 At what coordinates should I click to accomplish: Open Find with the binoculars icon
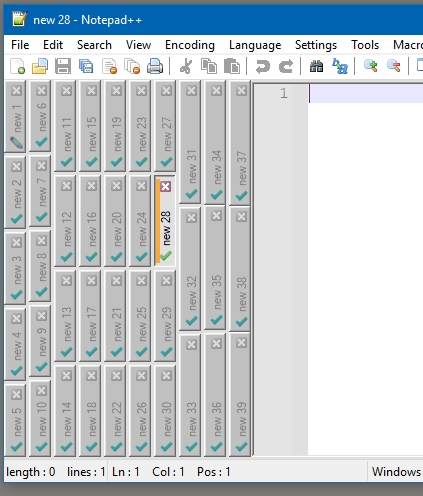(316, 66)
